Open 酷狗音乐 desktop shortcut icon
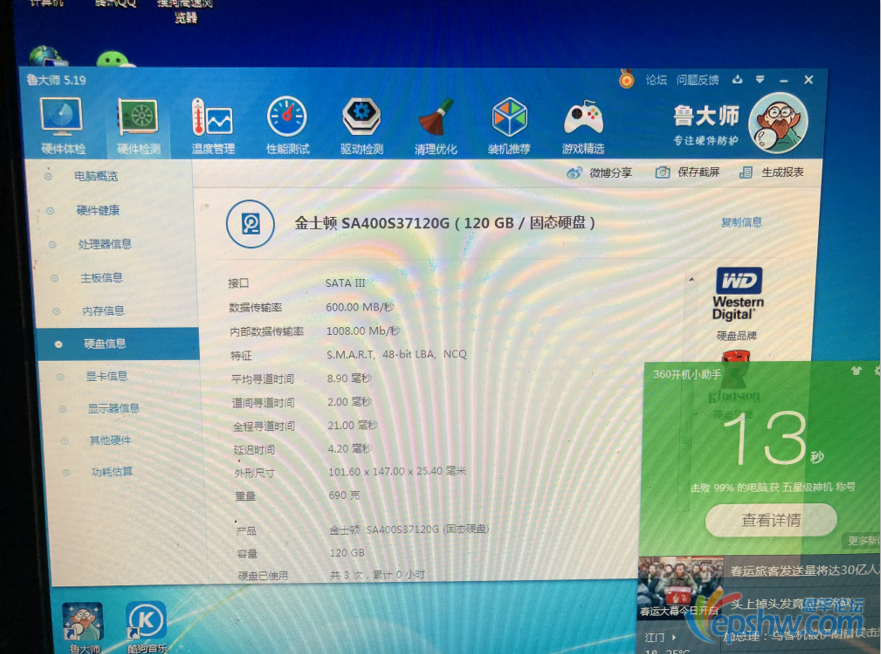This screenshot has width=881, height=654. click(x=146, y=626)
